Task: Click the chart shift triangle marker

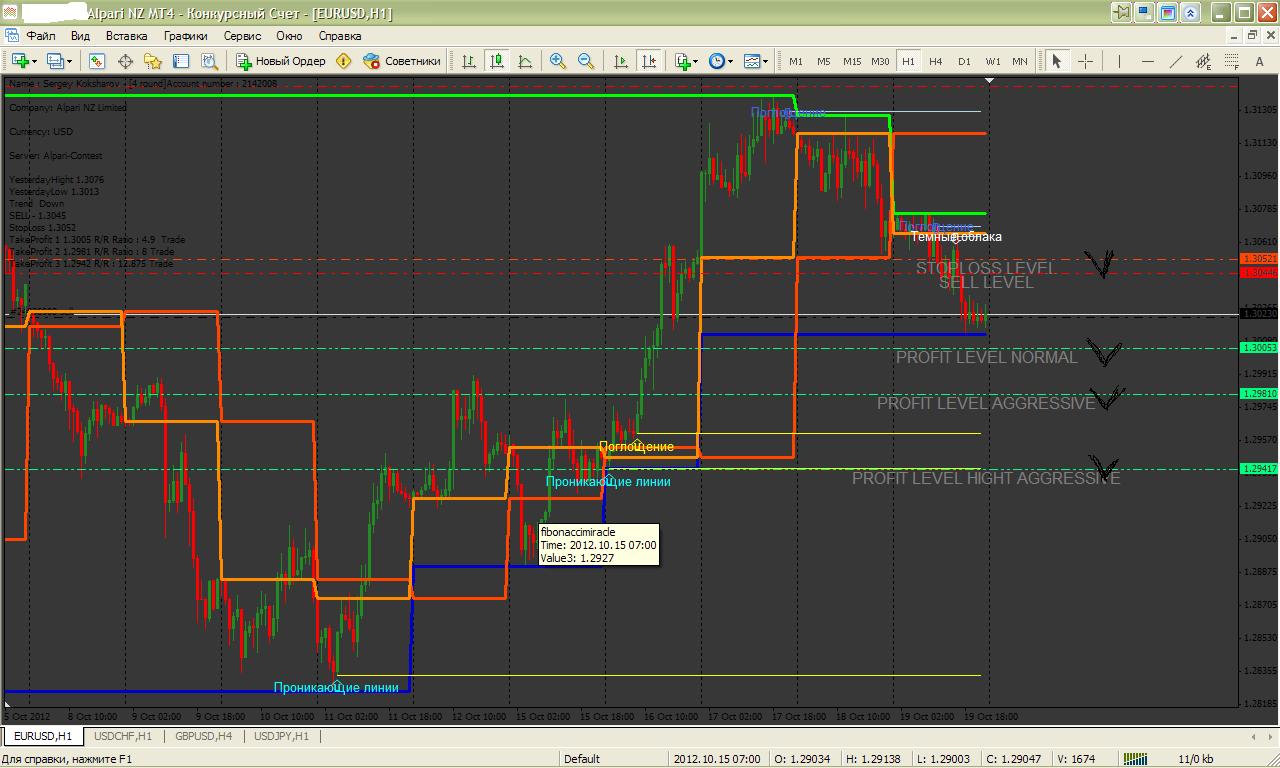Action: pyautogui.click(x=990, y=80)
